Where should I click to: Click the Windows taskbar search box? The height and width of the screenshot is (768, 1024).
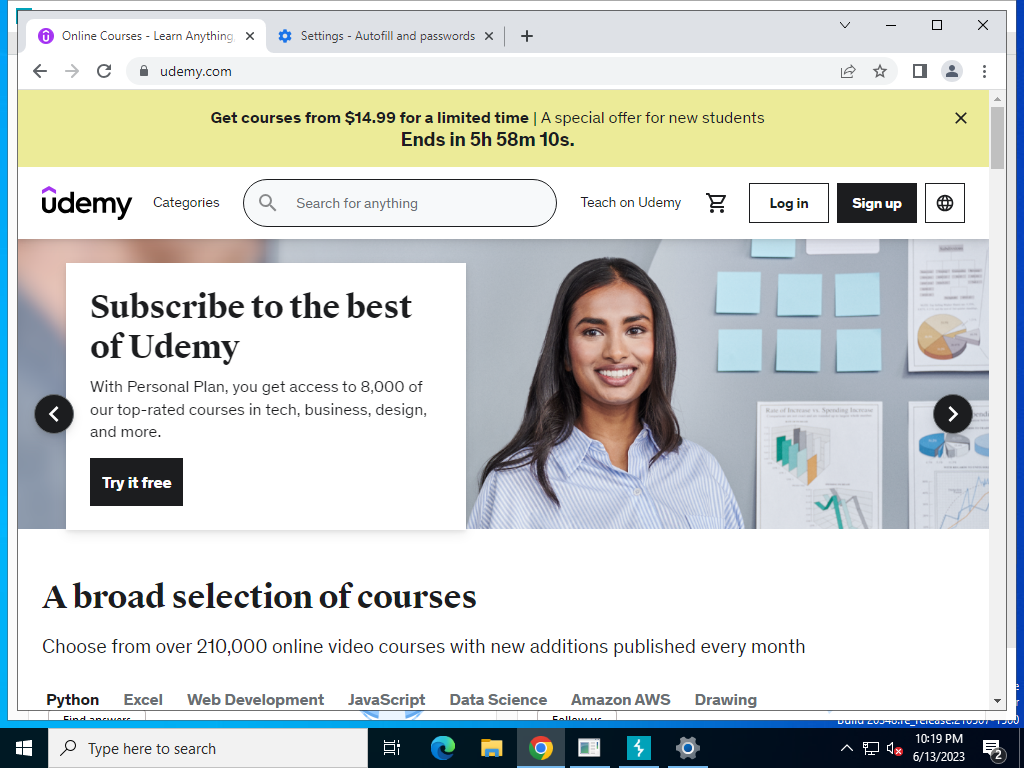[208, 748]
